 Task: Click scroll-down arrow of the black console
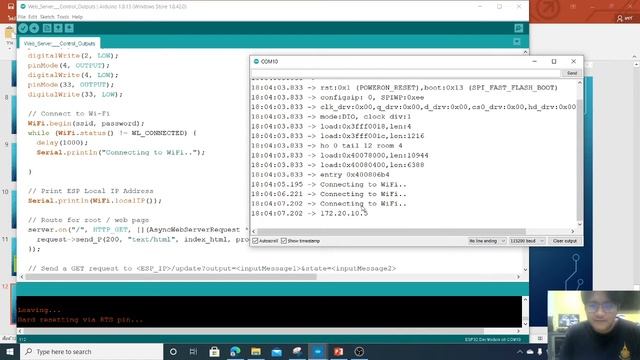pyautogui.click(x=525, y=323)
